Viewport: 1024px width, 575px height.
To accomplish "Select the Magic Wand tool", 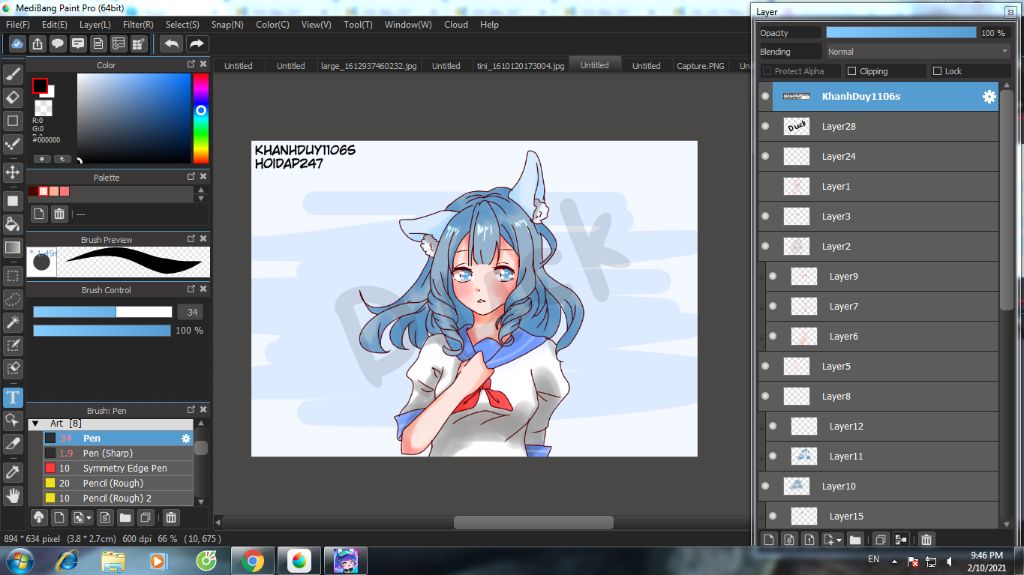I will pos(12,322).
